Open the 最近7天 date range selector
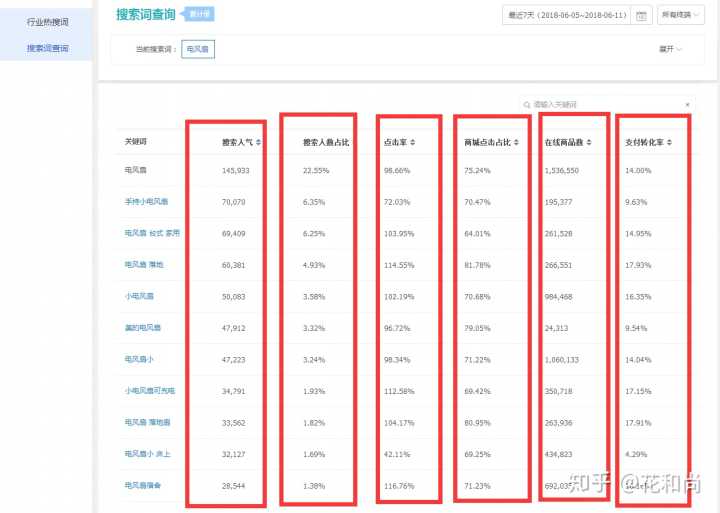This screenshot has width=720, height=513. pos(567,15)
